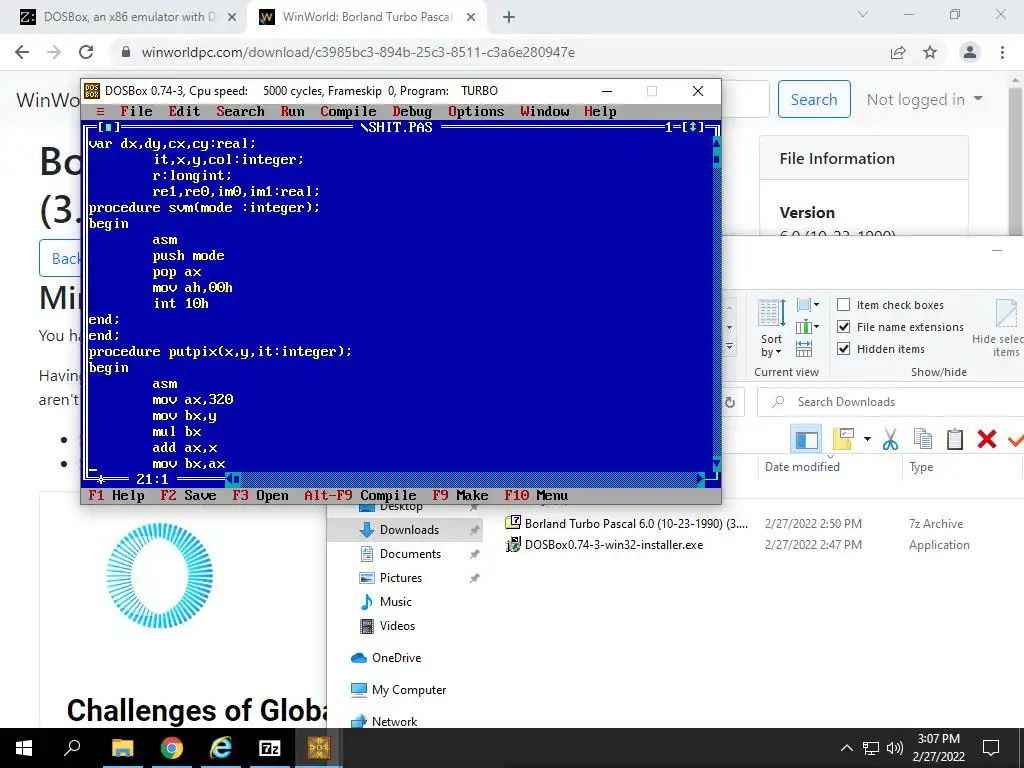The image size is (1024, 768).
Task: Click Hide selected items button
Action: point(1001,328)
